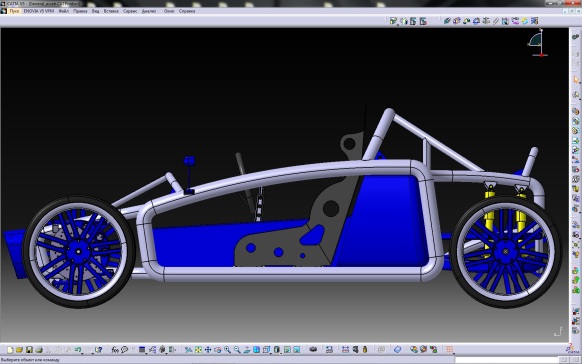582x364 pixels.
Task: Click the Zoom Out magnifier icon
Action: click(x=237, y=350)
